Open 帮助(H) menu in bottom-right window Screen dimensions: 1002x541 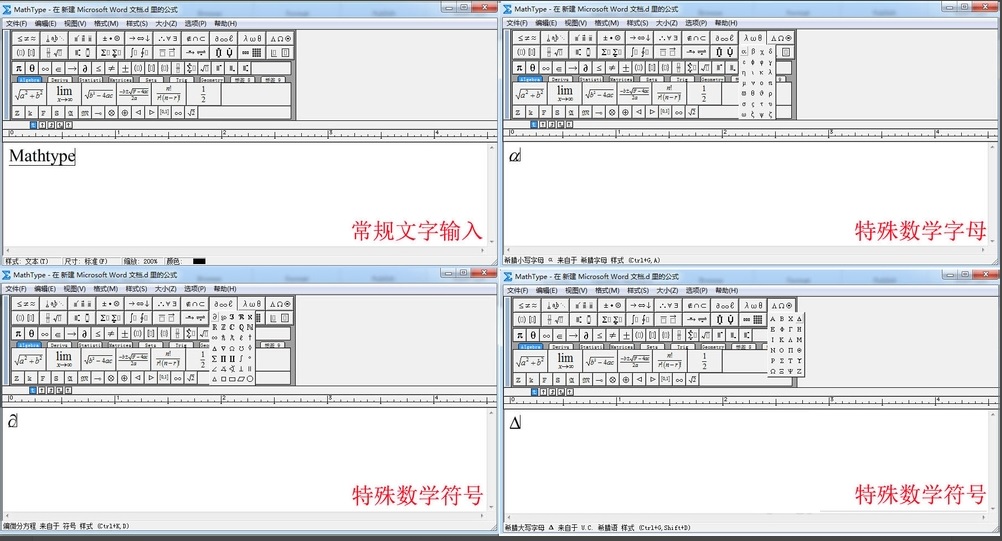(727, 291)
